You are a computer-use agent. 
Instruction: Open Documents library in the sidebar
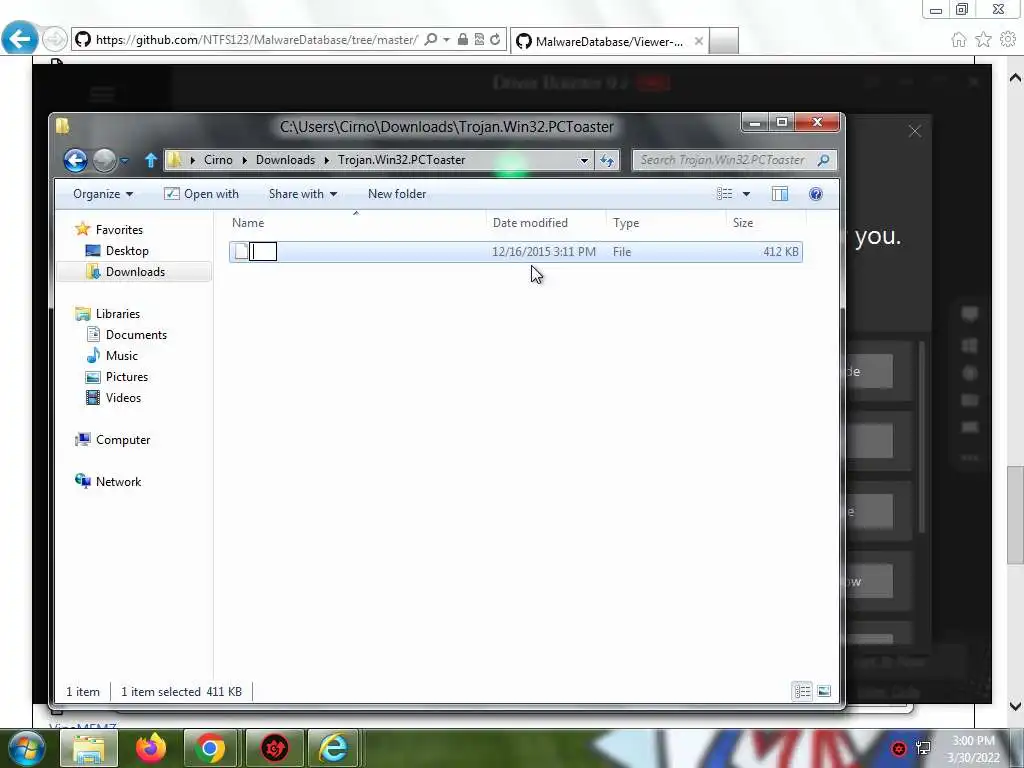pos(136,335)
